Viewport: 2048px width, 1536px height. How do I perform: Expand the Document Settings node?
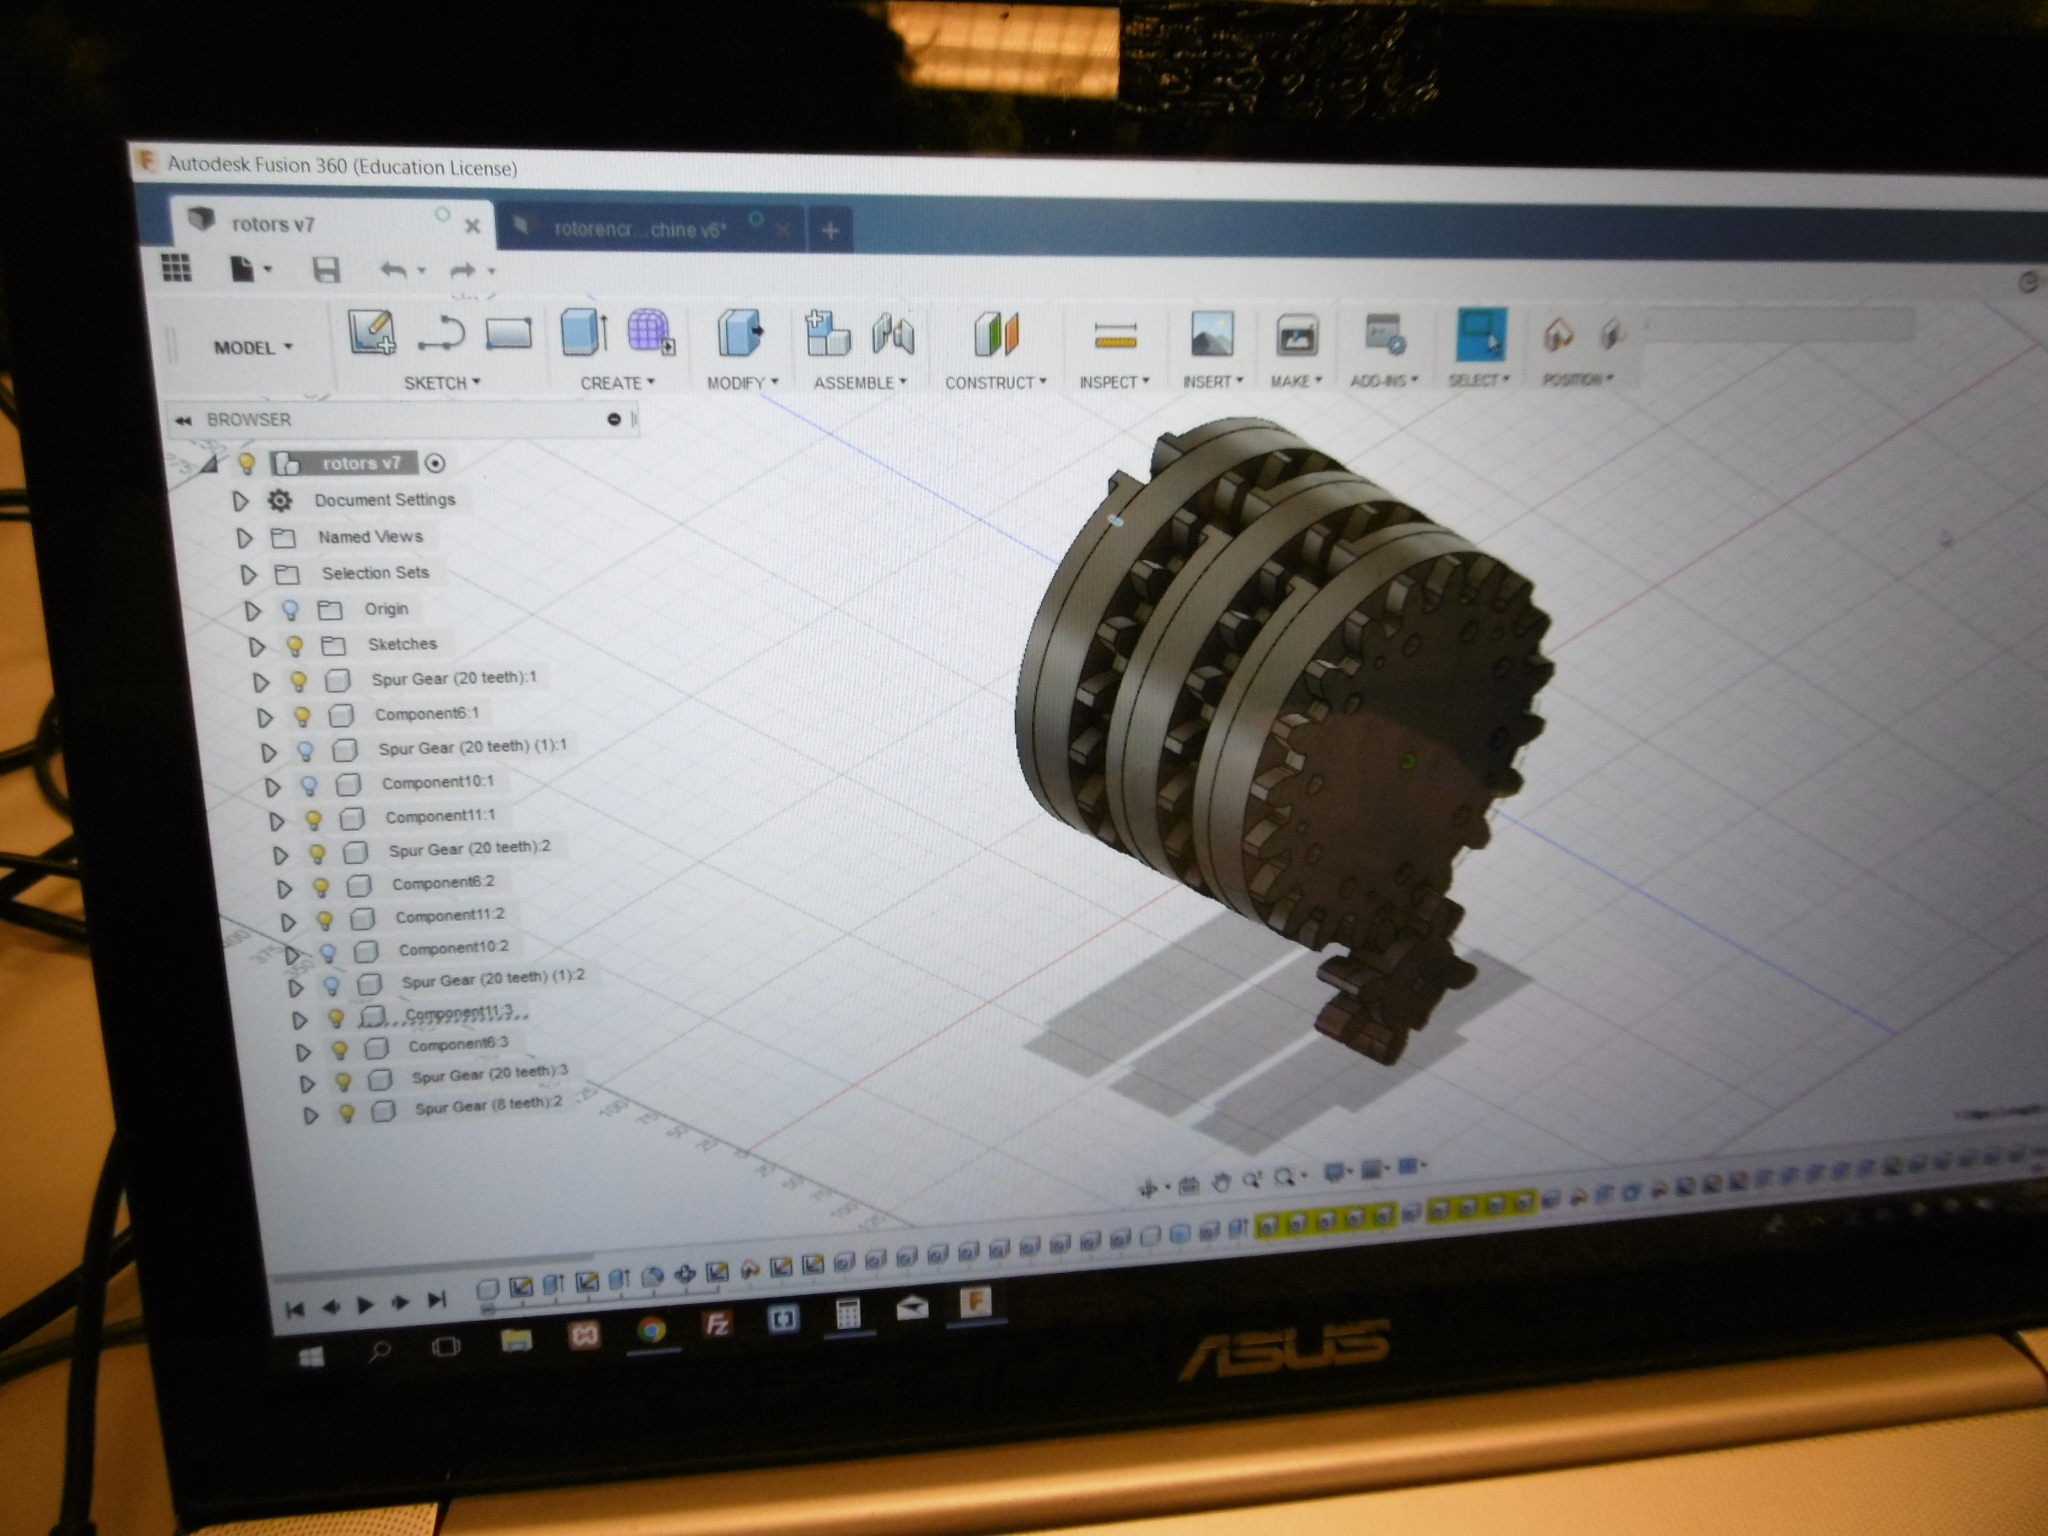(x=240, y=501)
